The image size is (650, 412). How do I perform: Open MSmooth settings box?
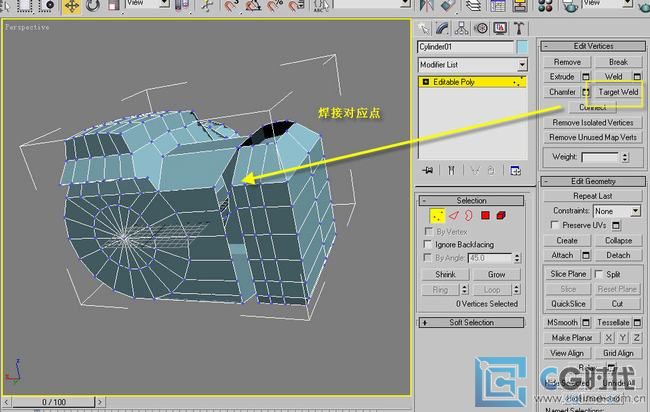click(x=586, y=322)
